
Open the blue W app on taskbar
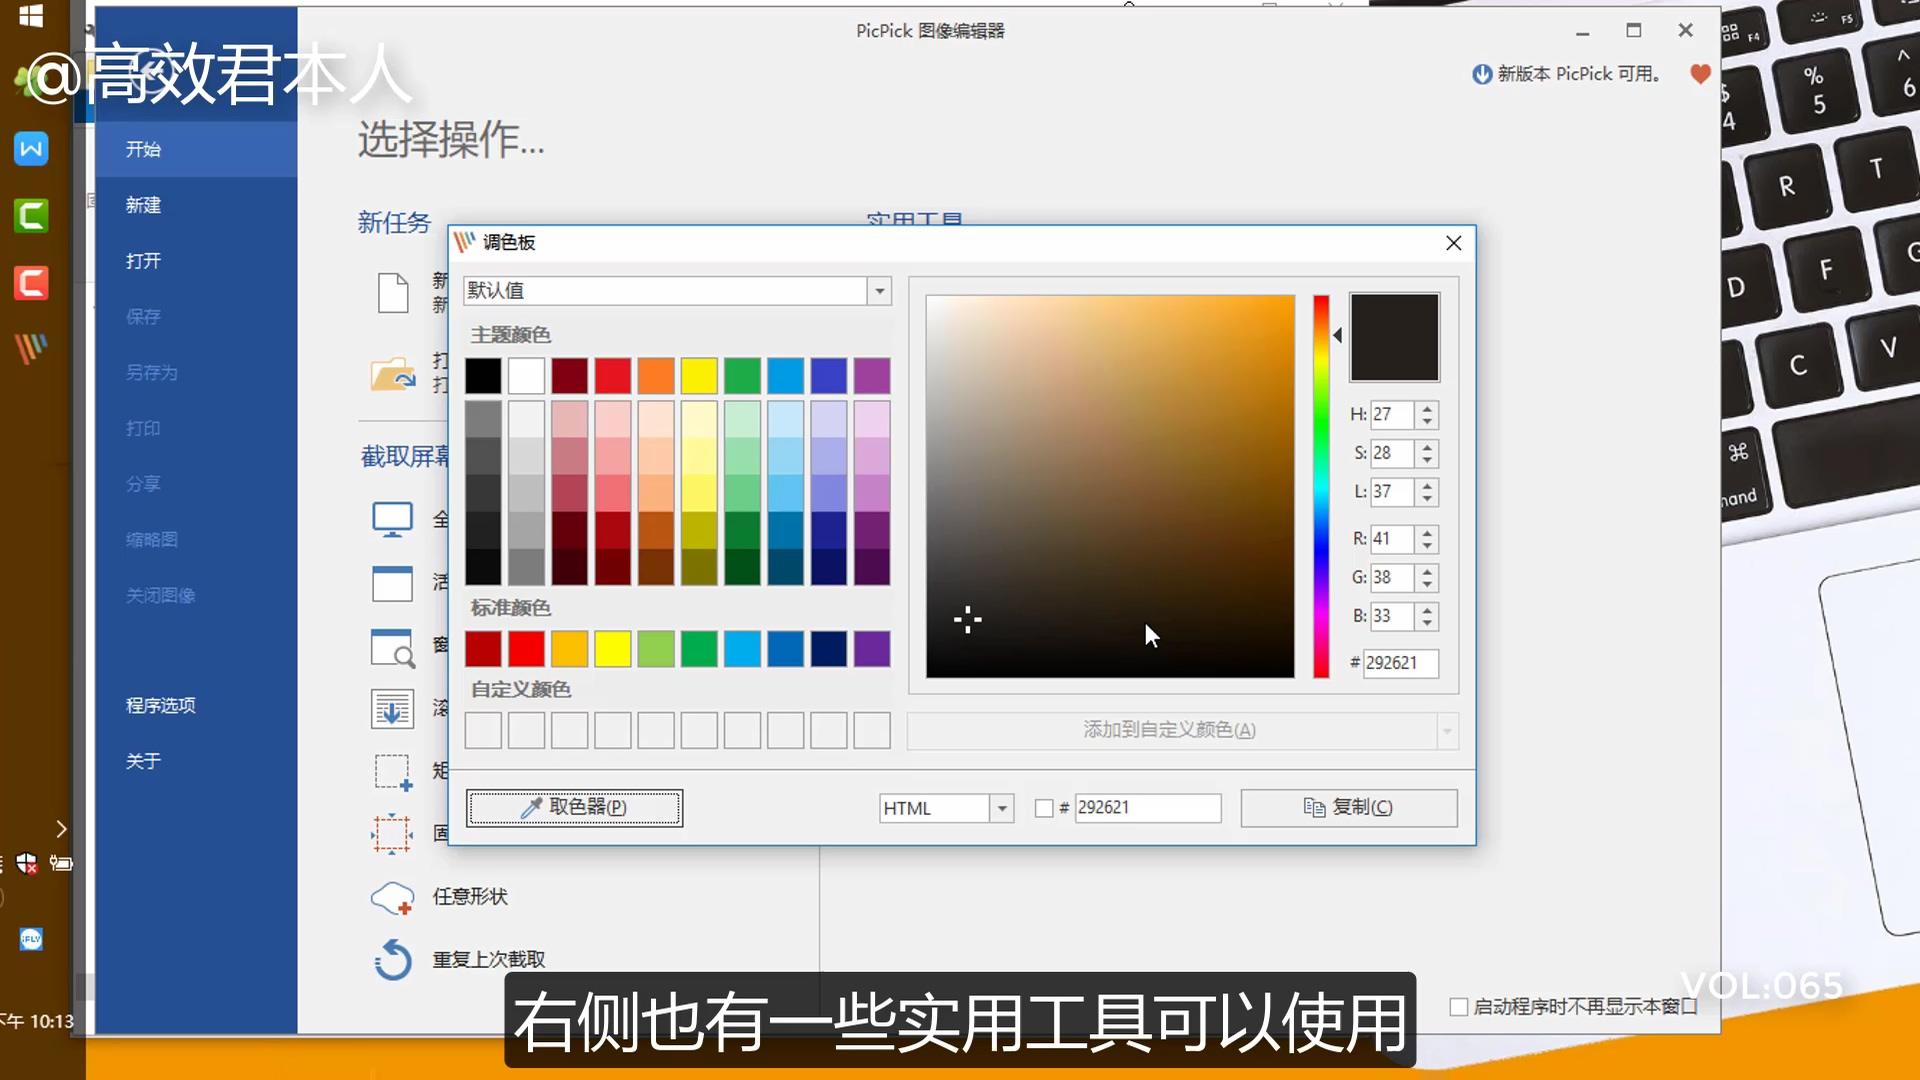click(x=31, y=149)
